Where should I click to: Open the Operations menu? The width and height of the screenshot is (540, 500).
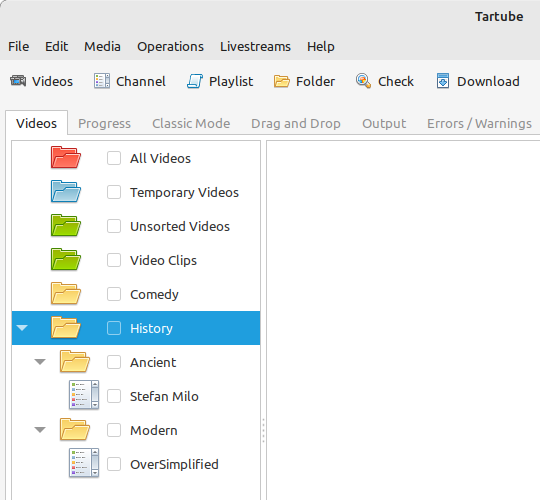[x=170, y=46]
